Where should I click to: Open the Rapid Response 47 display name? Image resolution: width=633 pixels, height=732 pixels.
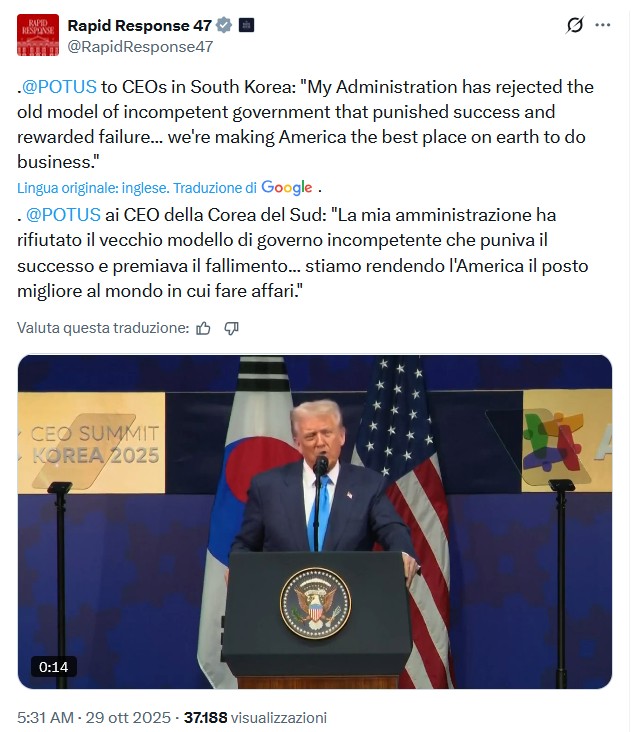tap(140, 25)
